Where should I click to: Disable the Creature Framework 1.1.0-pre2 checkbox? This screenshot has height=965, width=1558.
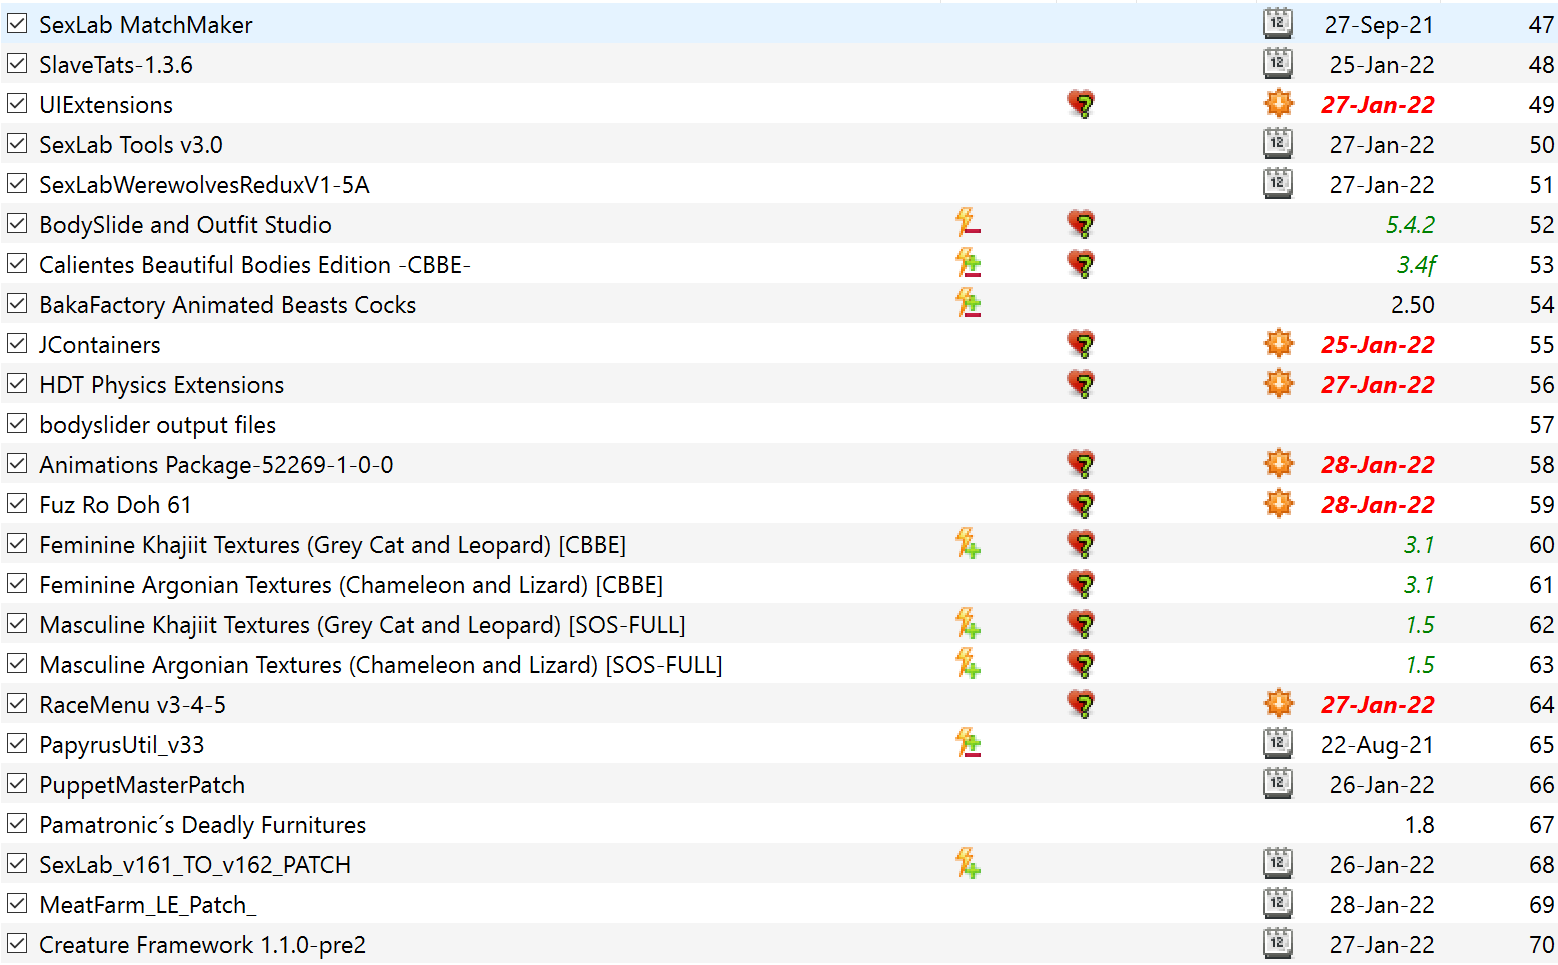pyautogui.click(x=17, y=943)
